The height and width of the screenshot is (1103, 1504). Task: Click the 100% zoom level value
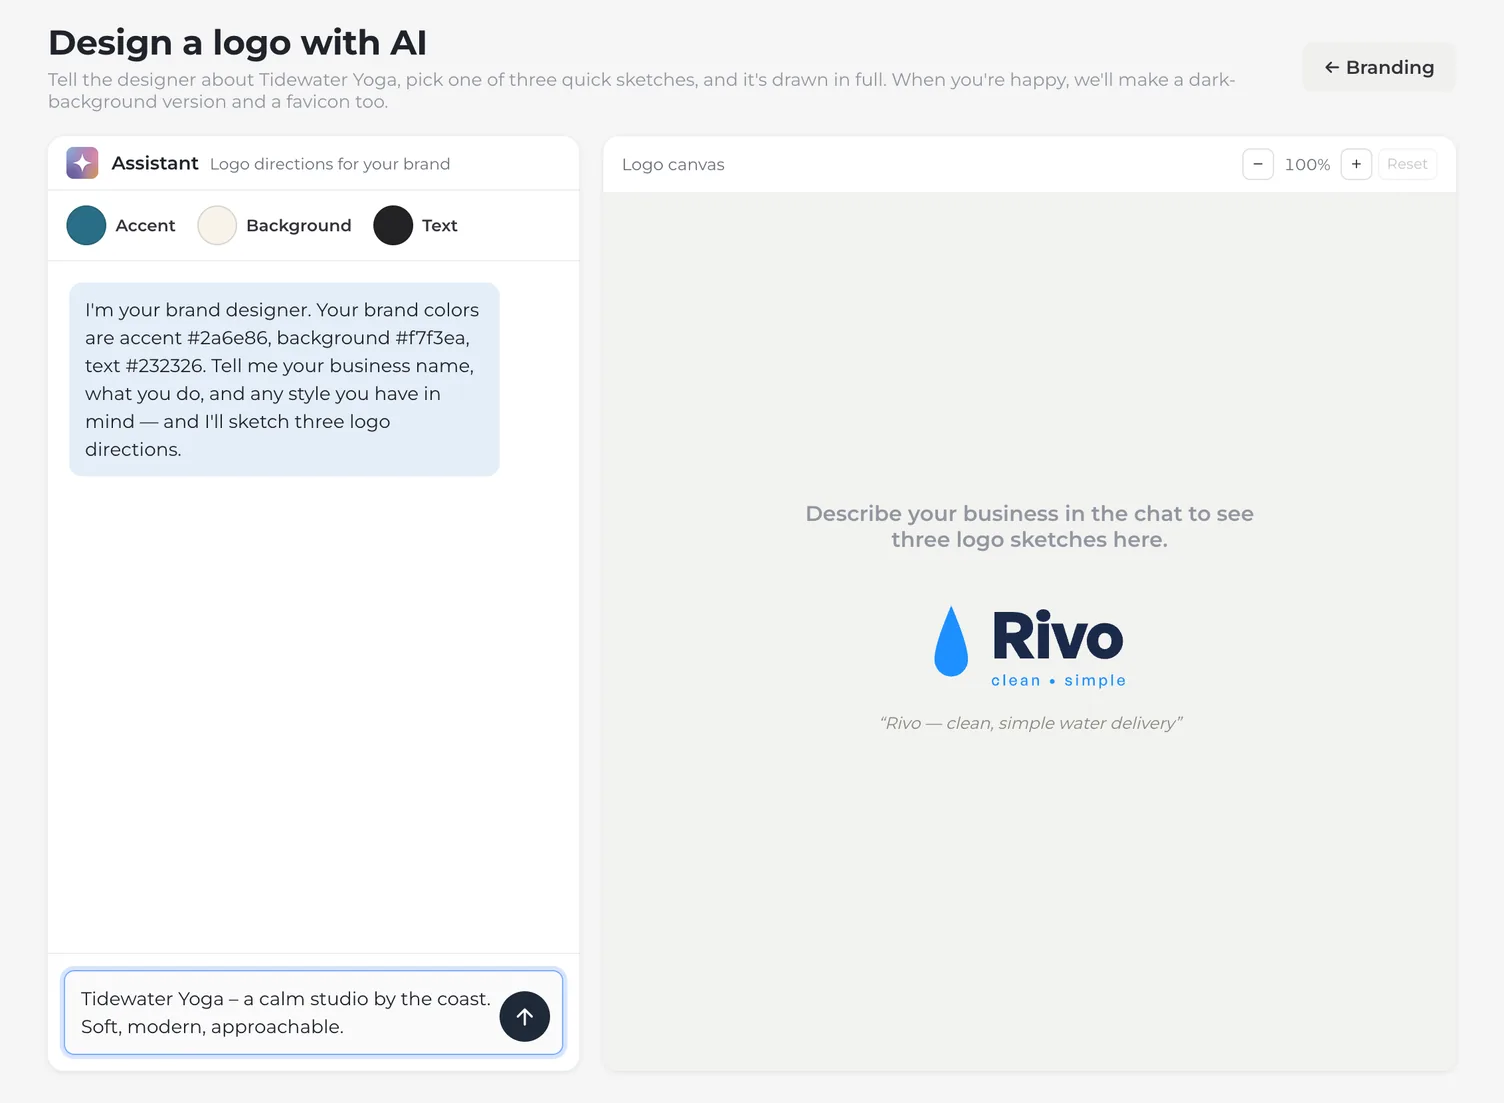tap(1307, 165)
